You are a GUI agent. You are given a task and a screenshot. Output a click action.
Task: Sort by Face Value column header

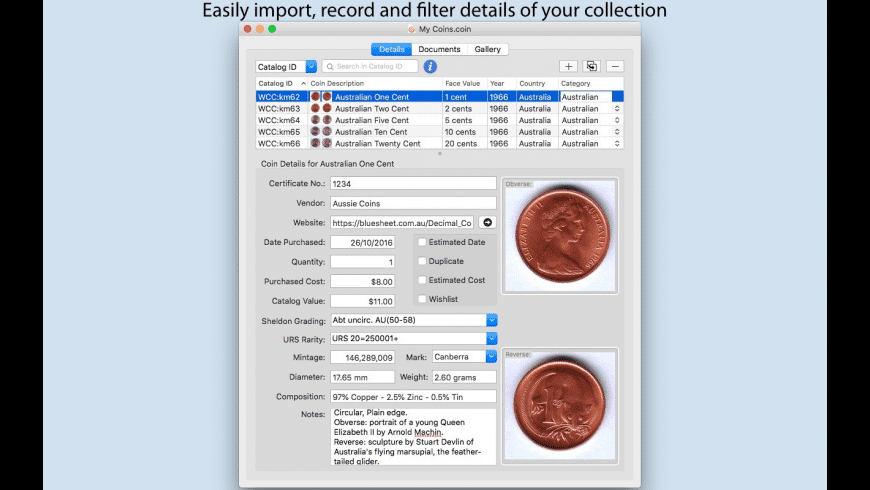[x=464, y=83]
